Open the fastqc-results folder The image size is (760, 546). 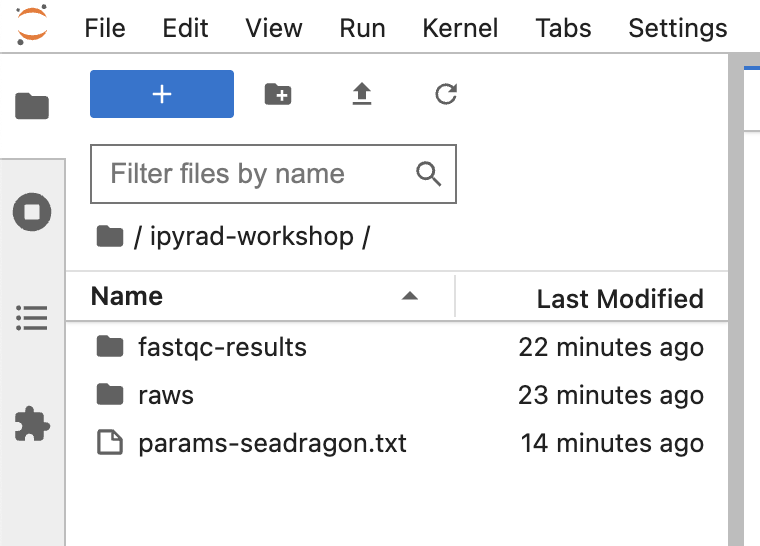pyautogui.click(x=222, y=347)
